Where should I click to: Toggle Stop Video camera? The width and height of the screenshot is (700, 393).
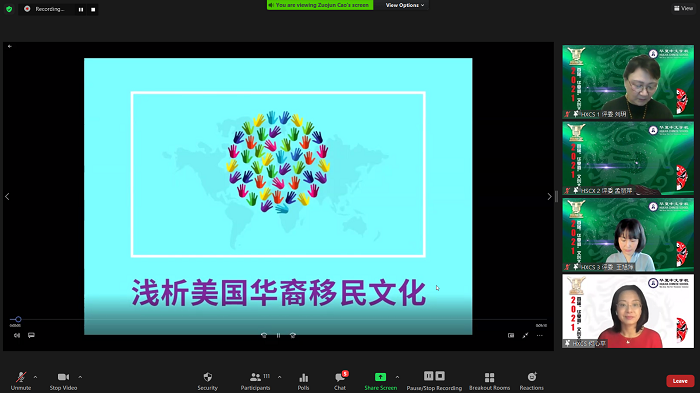(x=63, y=381)
